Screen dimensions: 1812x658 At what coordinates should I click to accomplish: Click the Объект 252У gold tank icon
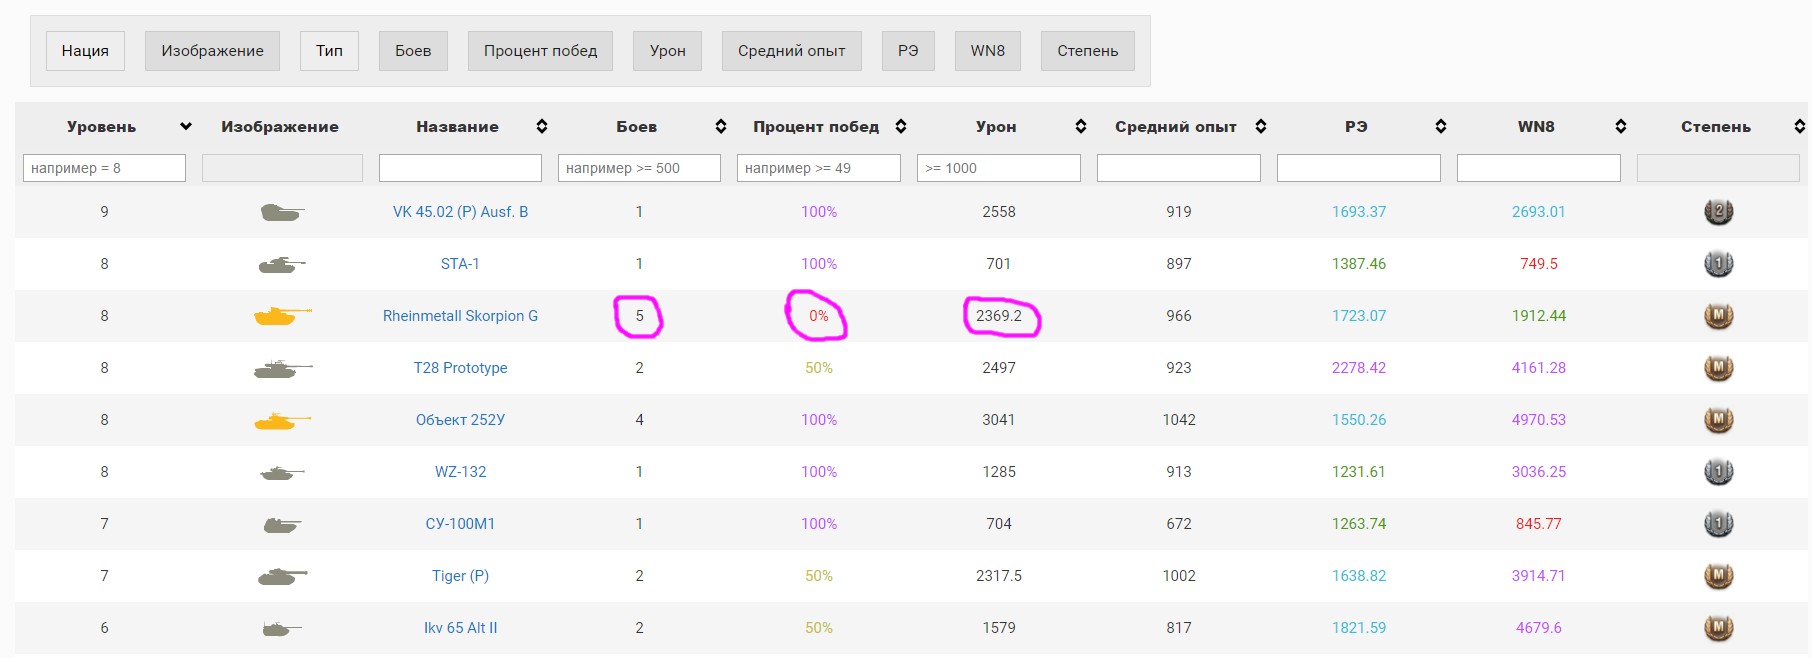click(282, 420)
